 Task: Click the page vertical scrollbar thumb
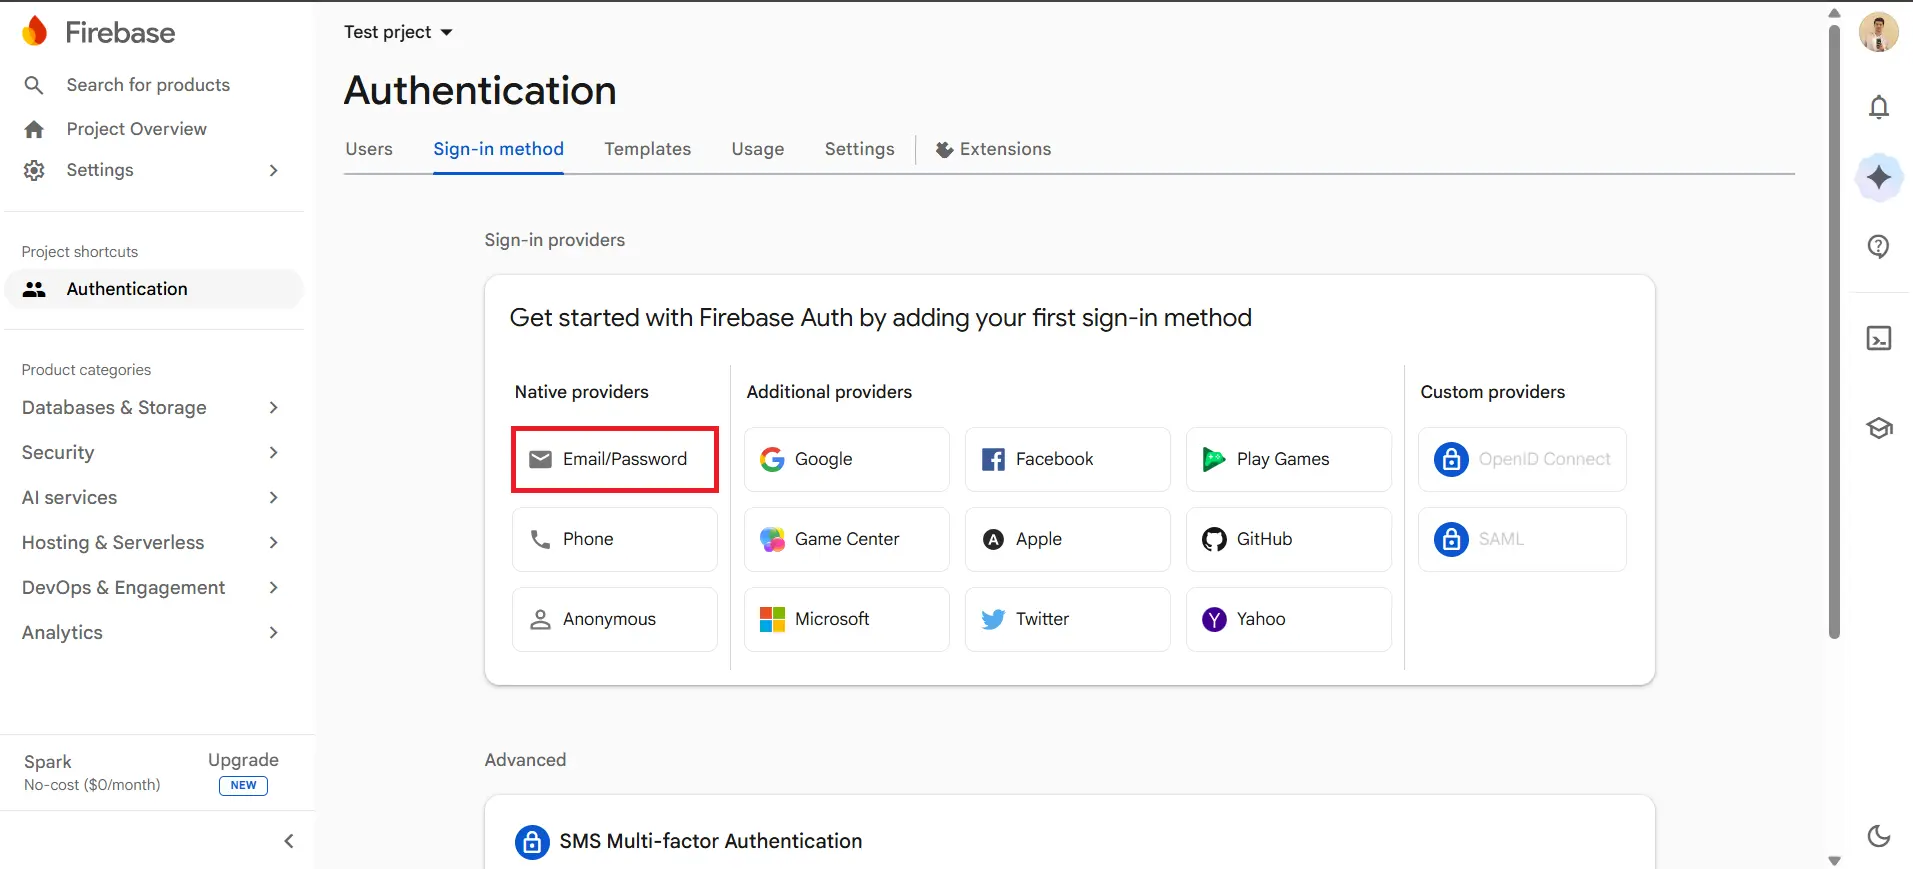click(x=1834, y=330)
